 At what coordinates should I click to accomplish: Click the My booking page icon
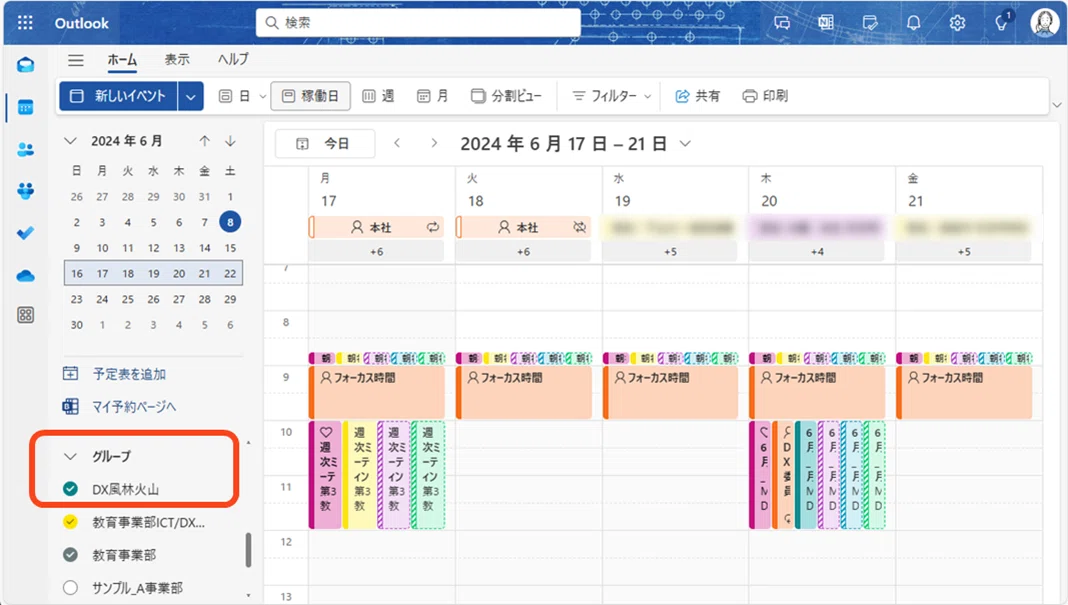pos(70,406)
